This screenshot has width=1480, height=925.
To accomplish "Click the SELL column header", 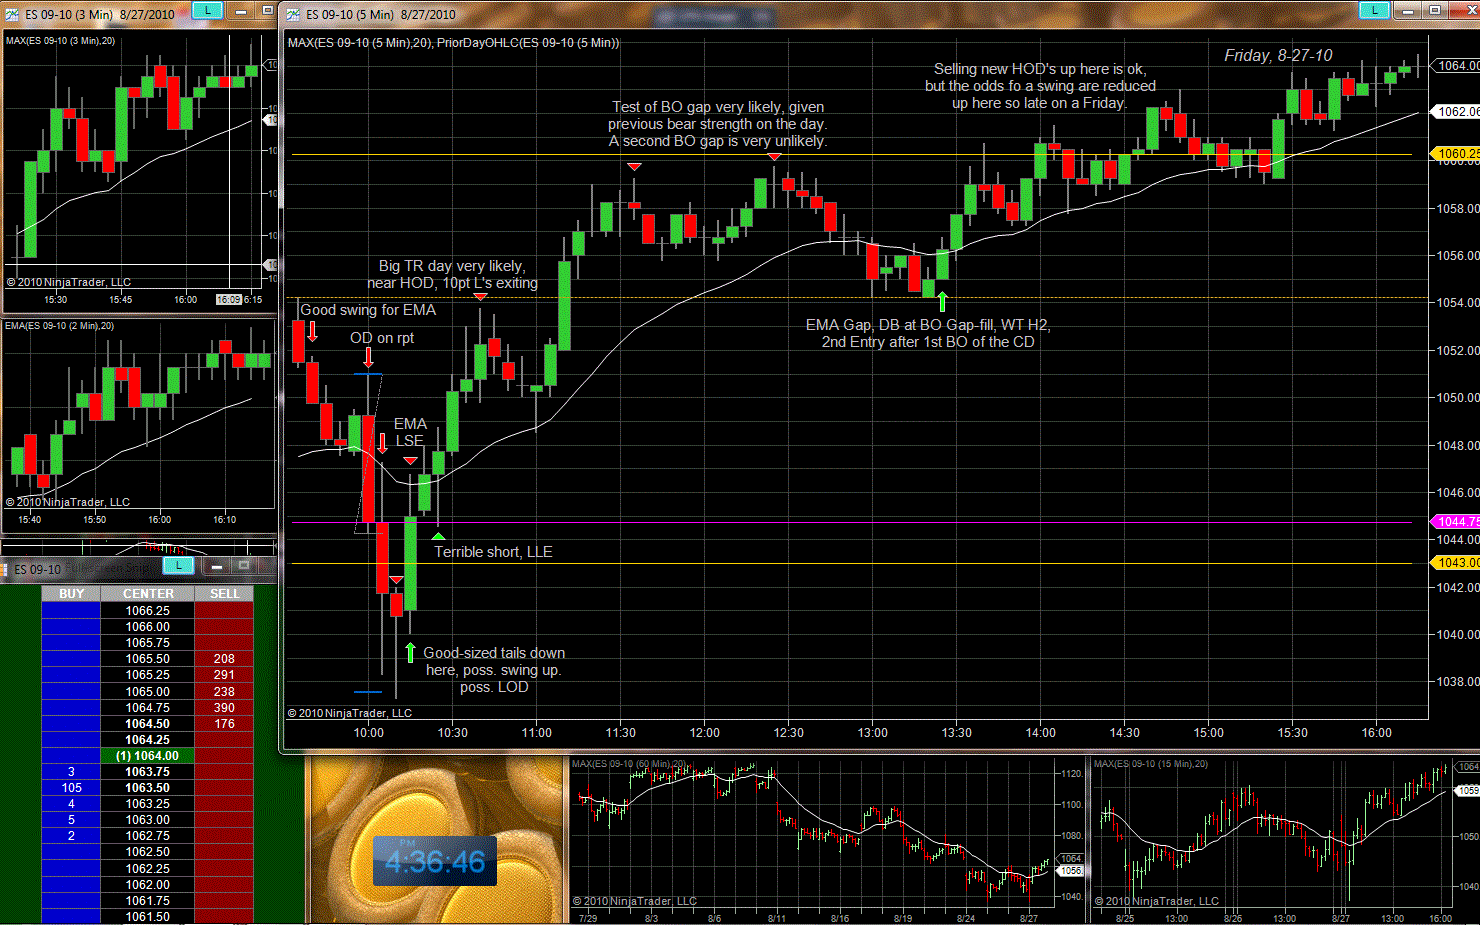I will coord(224,594).
